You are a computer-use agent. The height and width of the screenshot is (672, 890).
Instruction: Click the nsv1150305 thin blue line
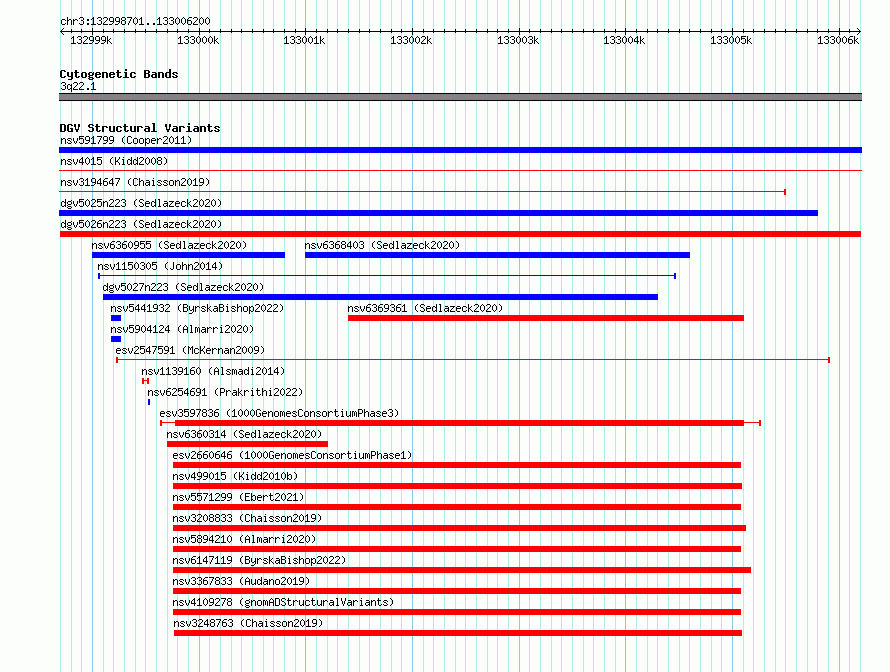(387, 276)
